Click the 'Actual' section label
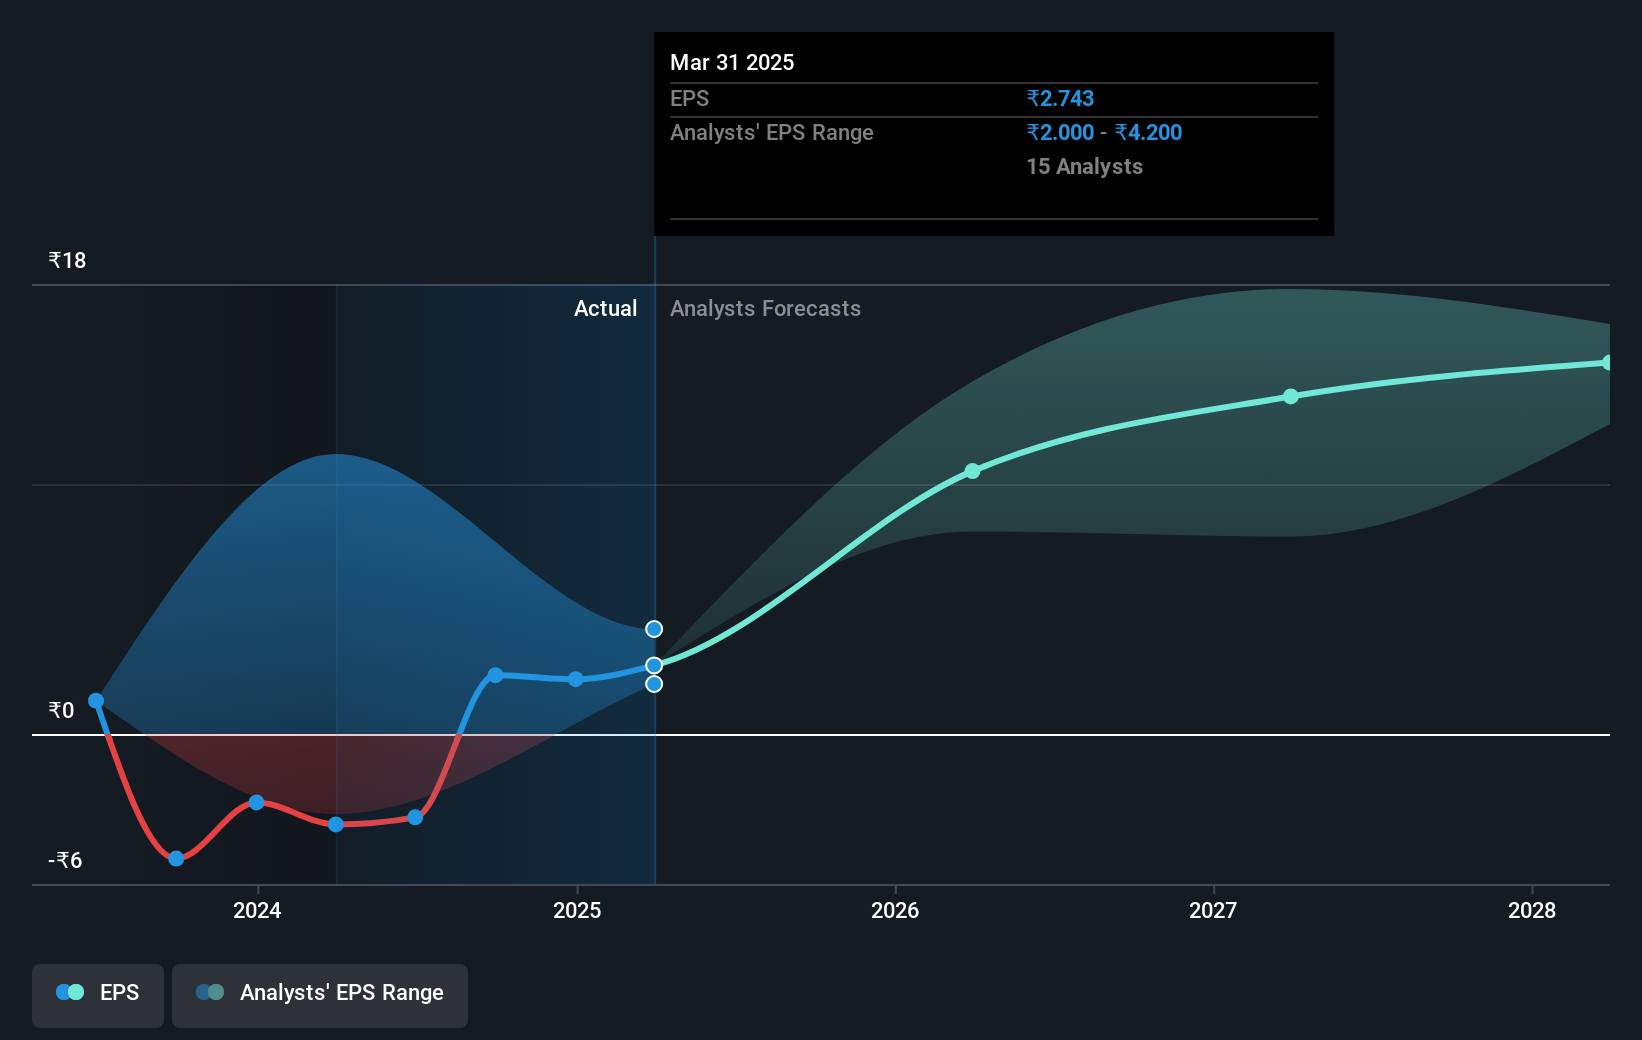The image size is (1642, 1040). tap(605, 308)
